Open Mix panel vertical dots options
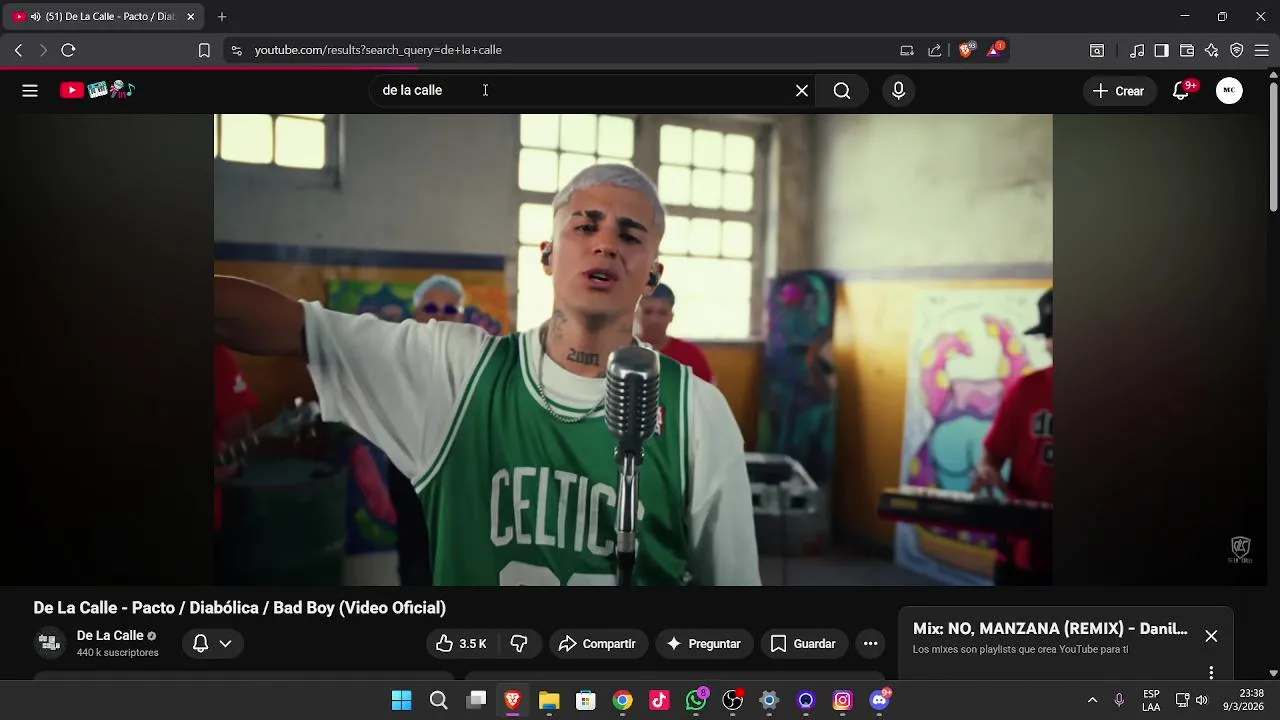The height and width of the screenshot is (720, 1280). (x=1211, y=672)
